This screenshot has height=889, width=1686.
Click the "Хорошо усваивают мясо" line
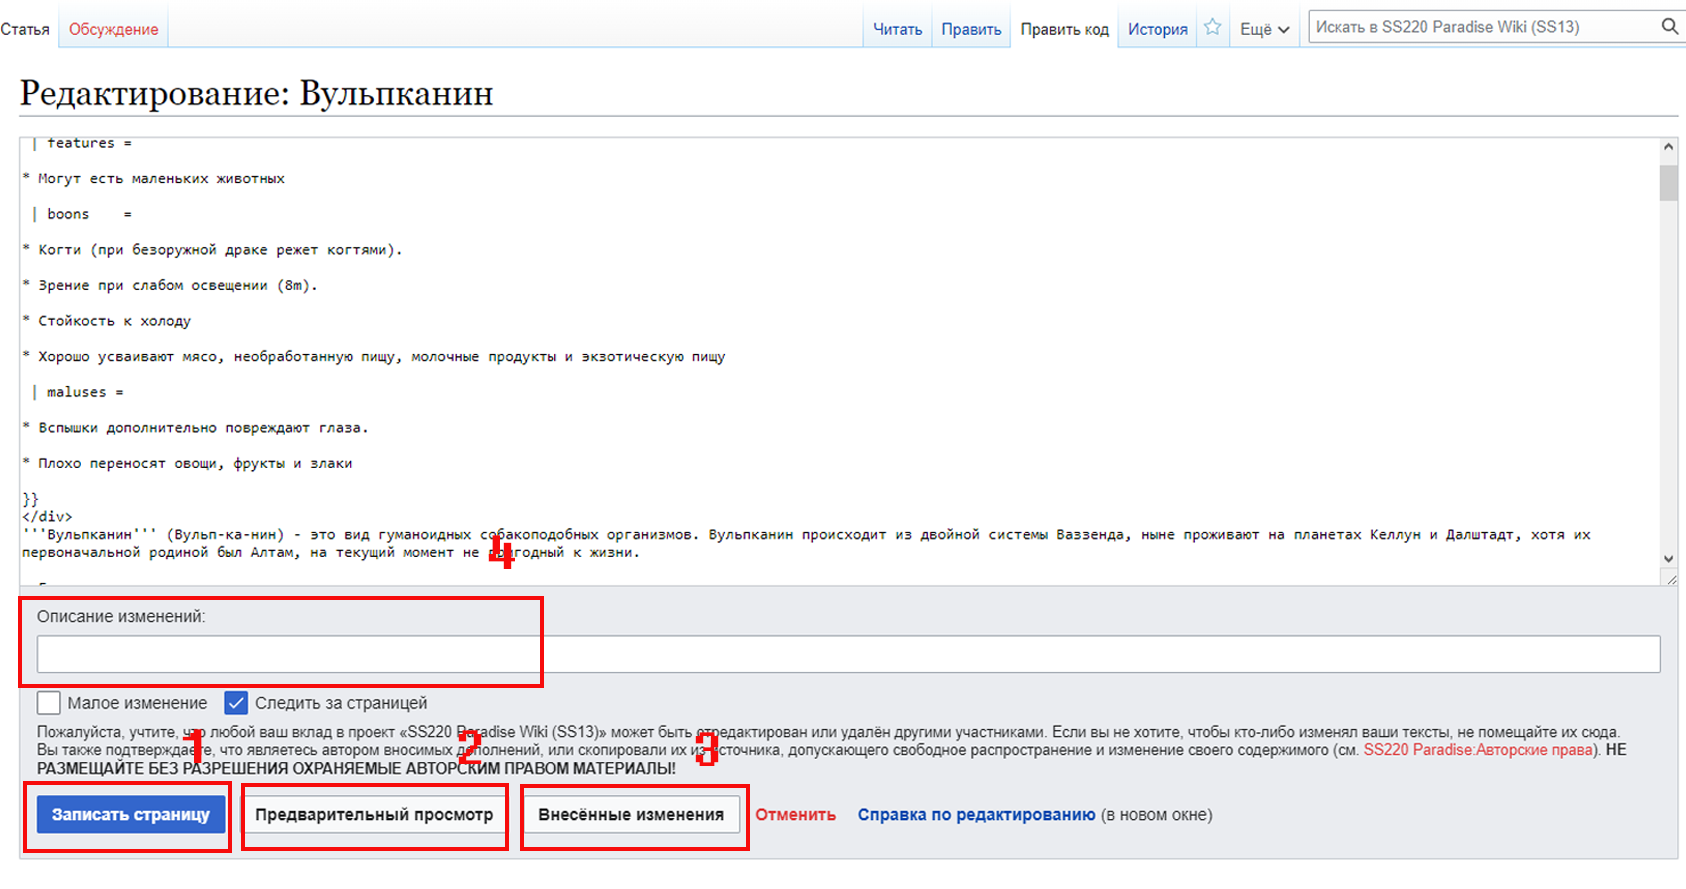pyautogui.click(x=374, y=357)
